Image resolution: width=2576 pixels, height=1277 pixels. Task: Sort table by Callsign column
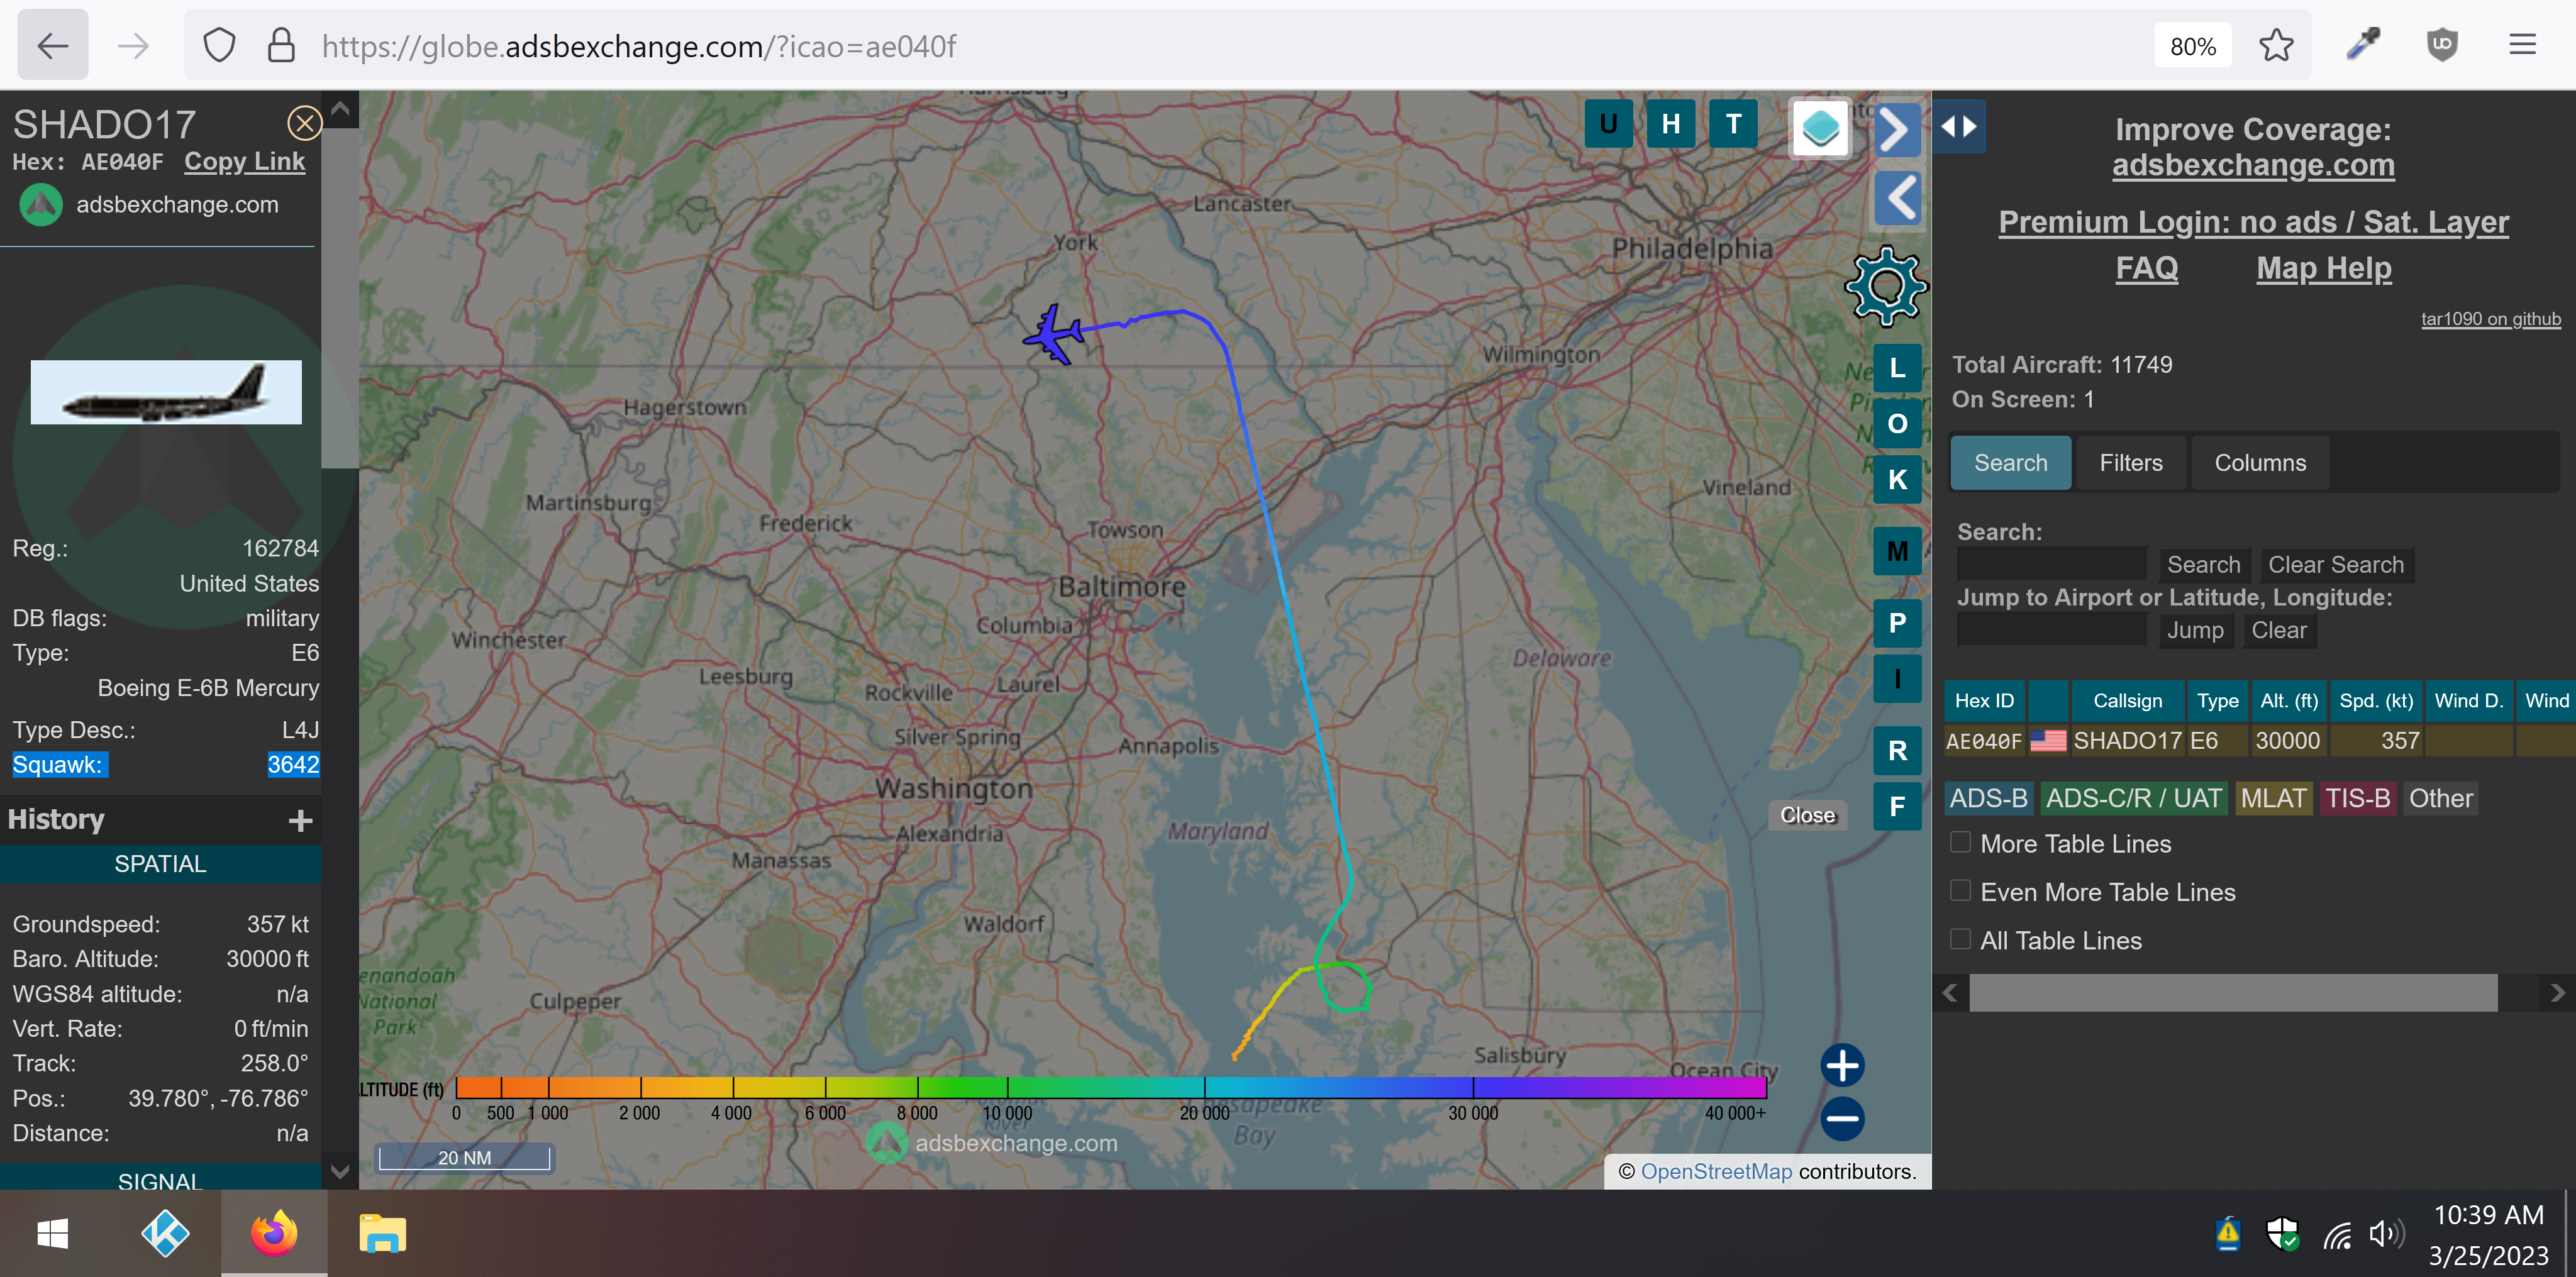pos(2127,701)
